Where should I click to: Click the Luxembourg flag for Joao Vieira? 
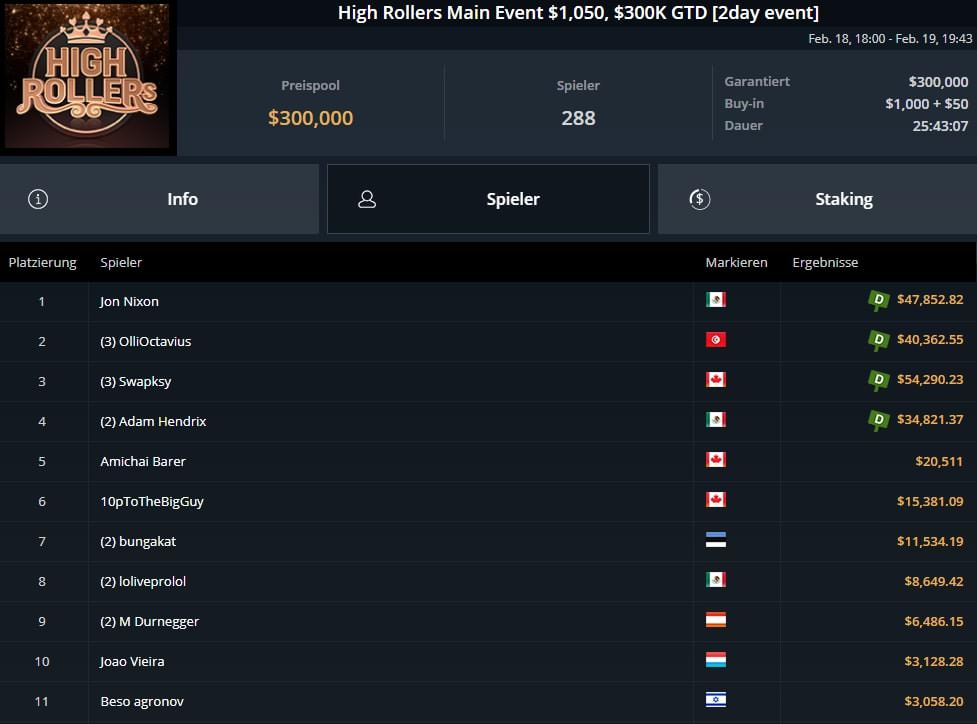click(715, 660)
